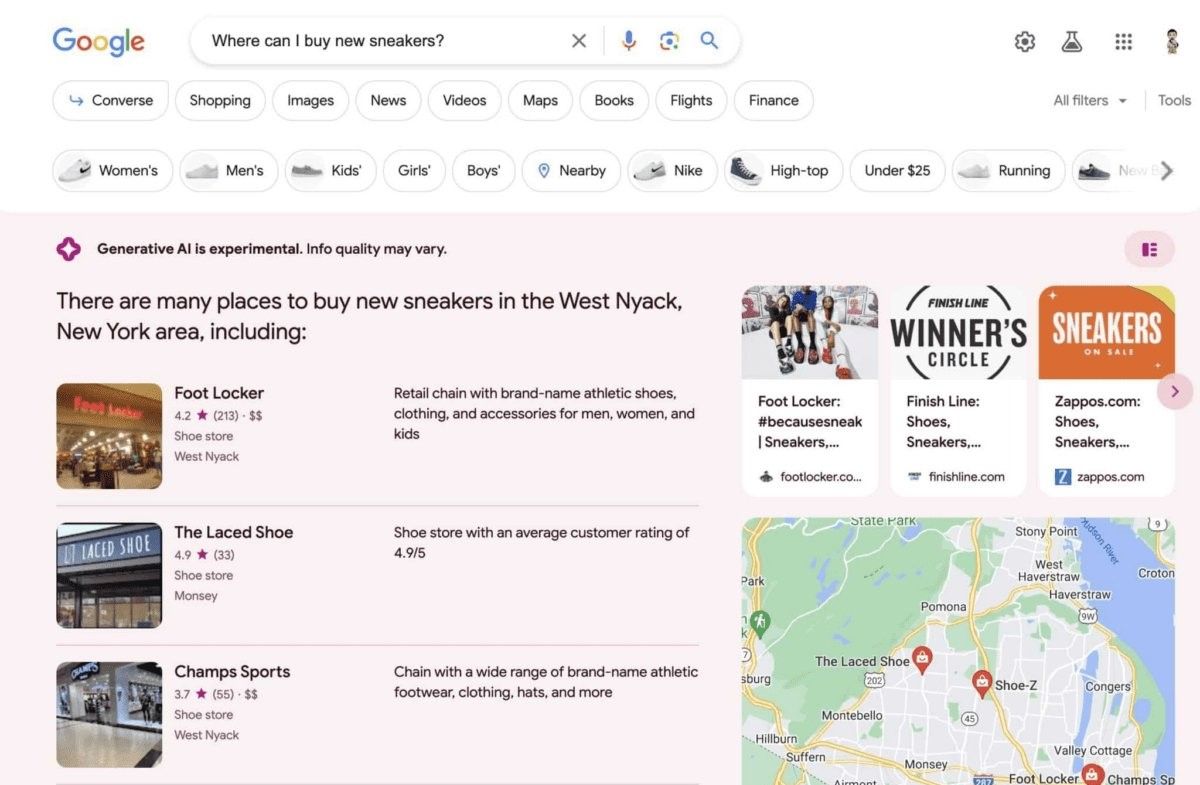Start voice search with the microphone icon

(x=628, y=41)
